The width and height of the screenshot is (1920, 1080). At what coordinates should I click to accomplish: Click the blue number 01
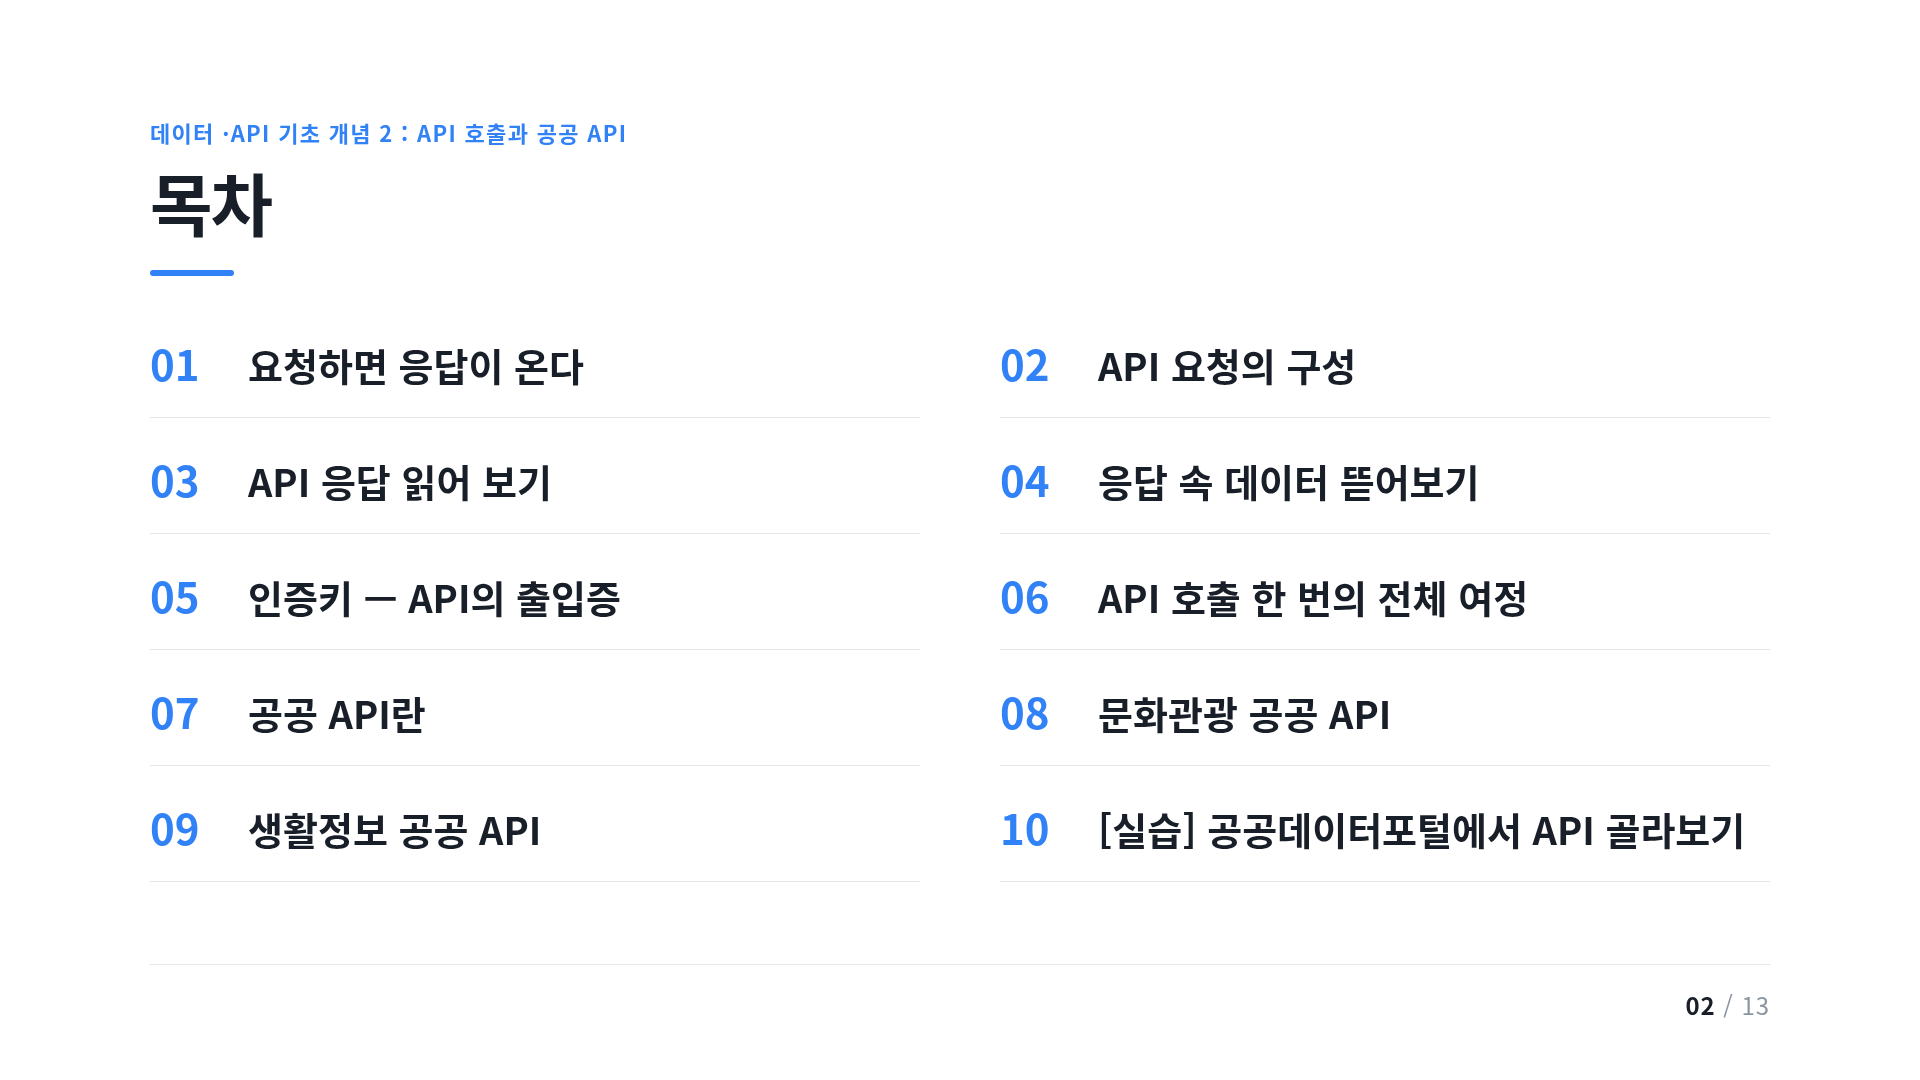pos(174,367)
